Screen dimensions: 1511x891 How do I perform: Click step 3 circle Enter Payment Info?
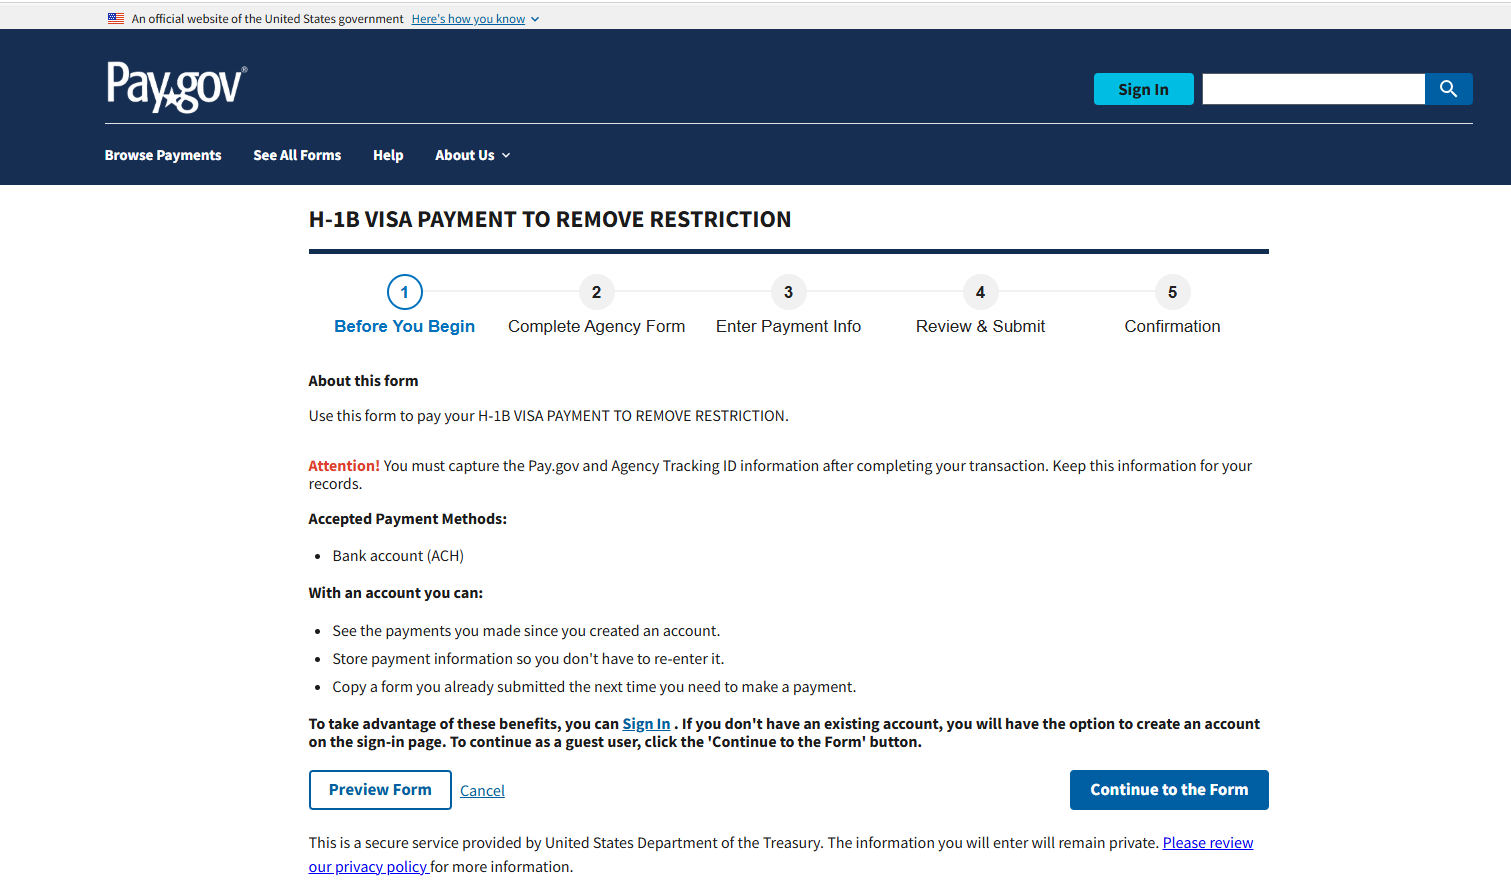pos(789,292)
